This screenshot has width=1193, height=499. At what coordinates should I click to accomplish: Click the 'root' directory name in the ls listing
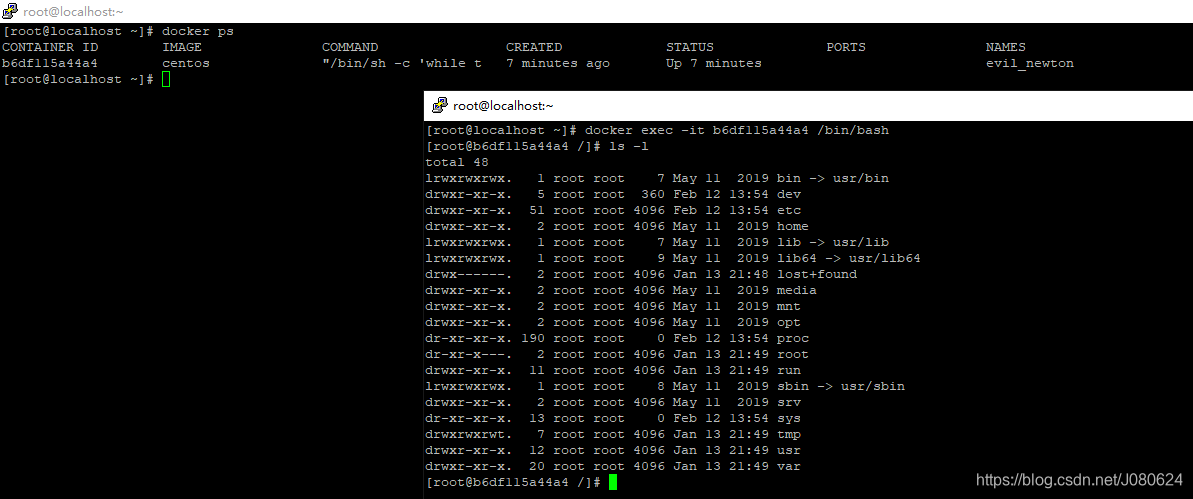coord(793,354)
